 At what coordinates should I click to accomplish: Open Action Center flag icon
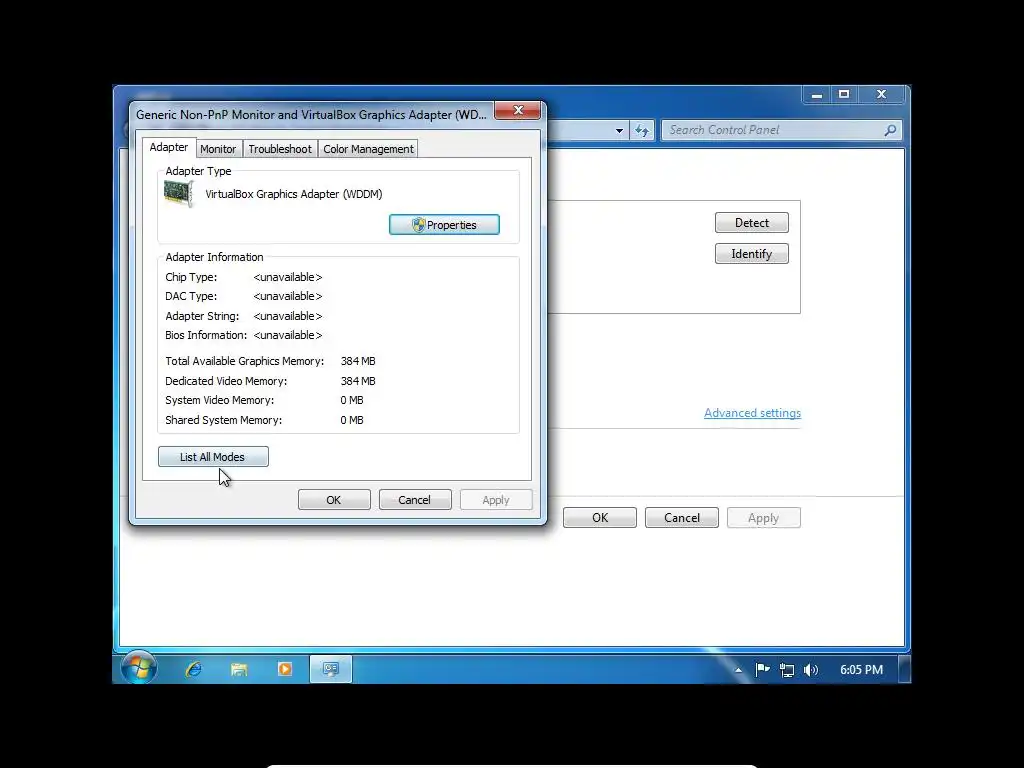[762, 669]
